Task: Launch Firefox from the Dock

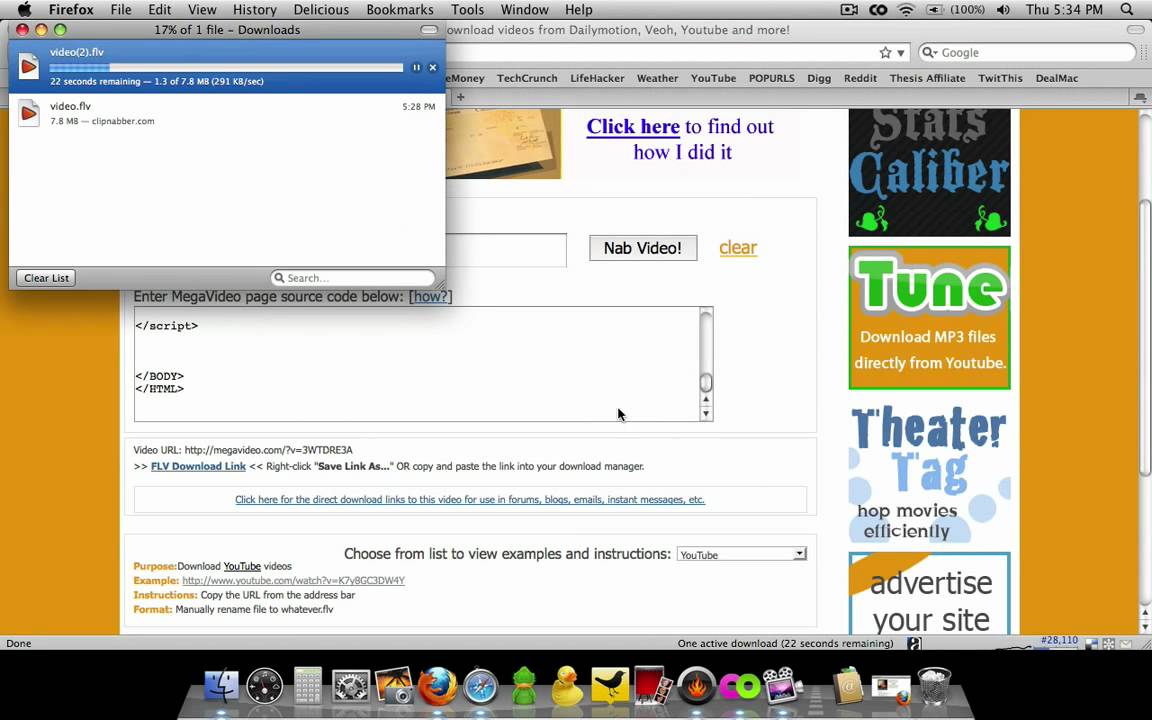Action: point(437,687)
